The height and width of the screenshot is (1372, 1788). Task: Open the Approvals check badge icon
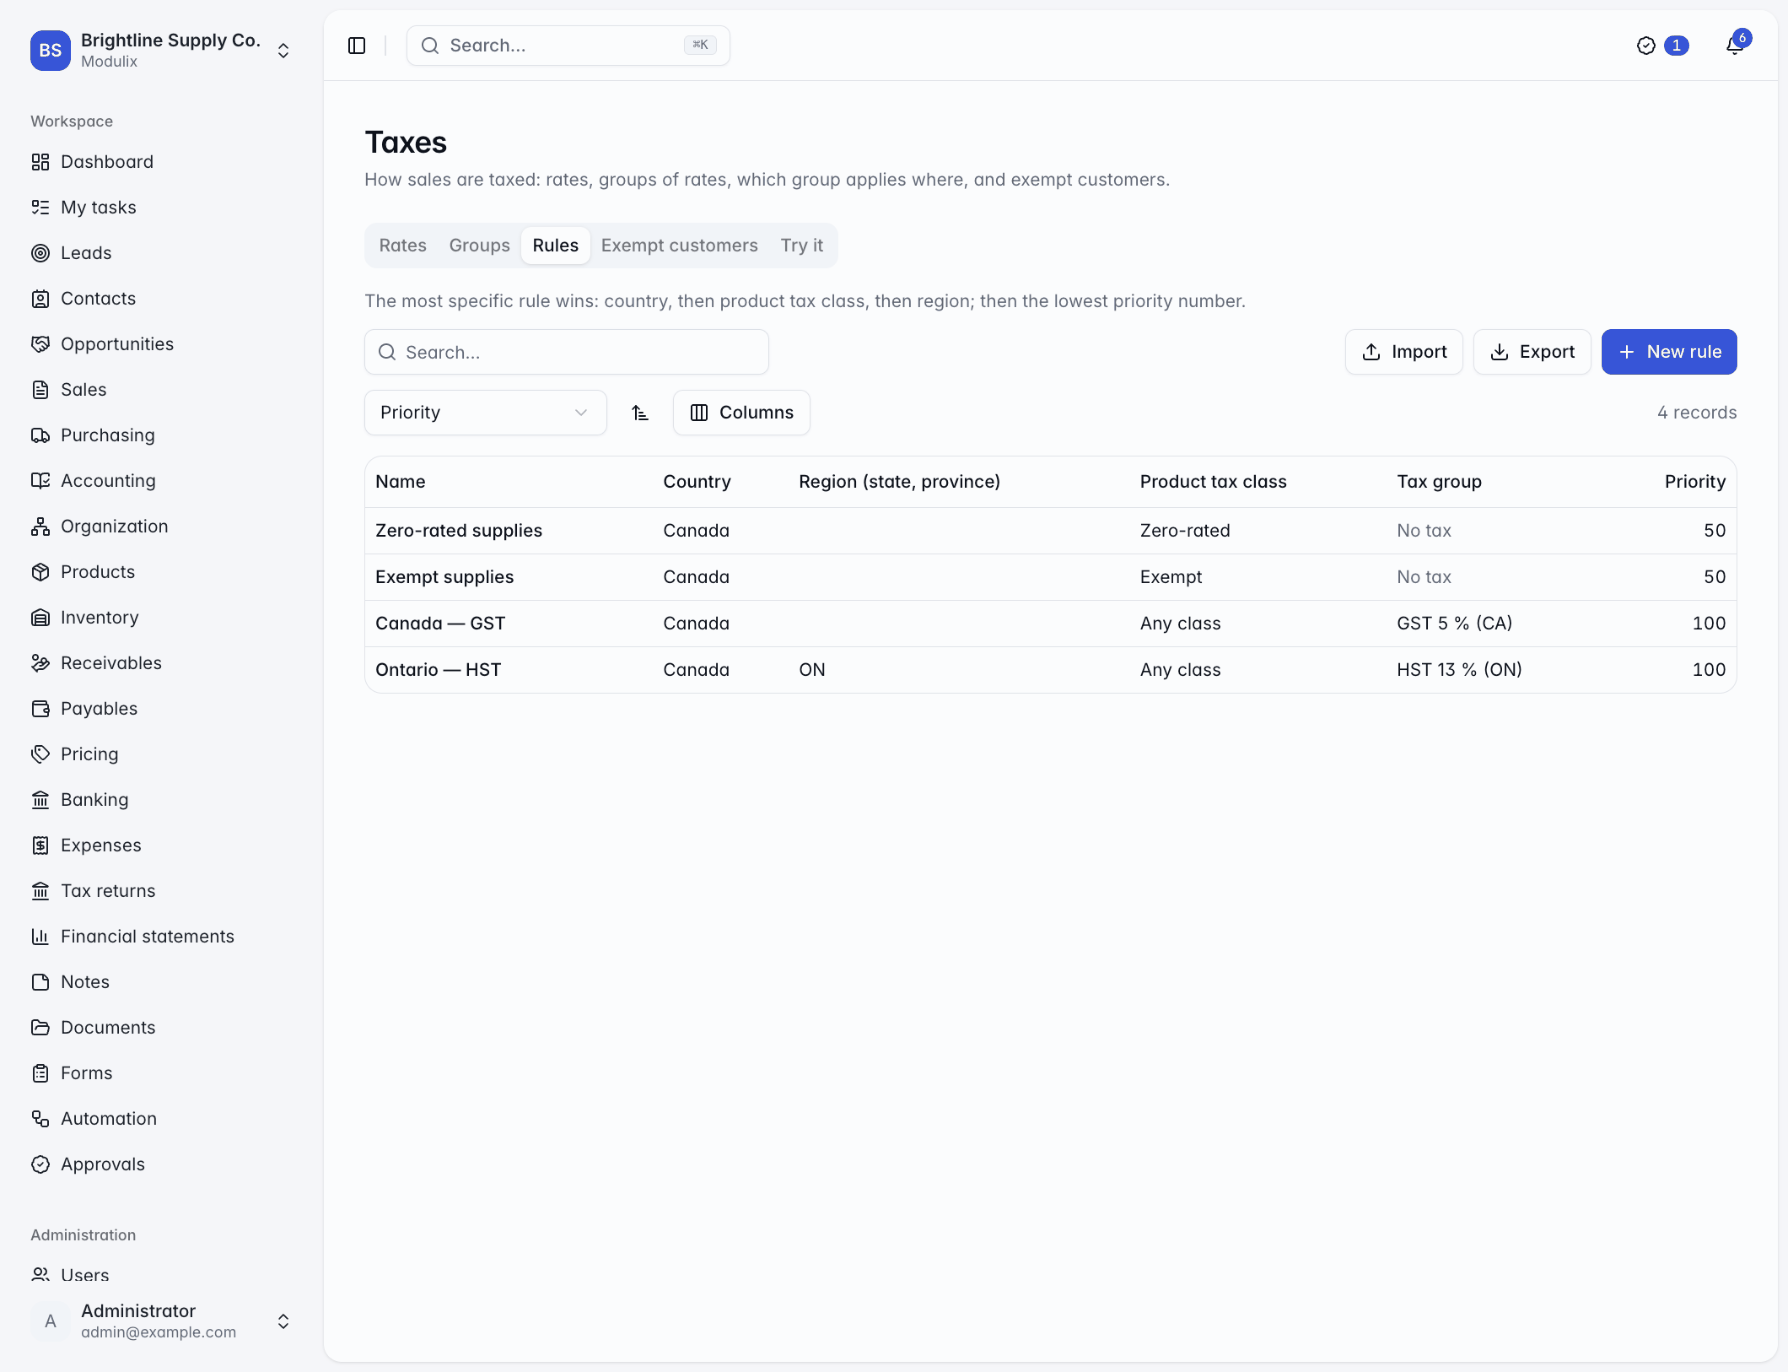(40, 1164)
